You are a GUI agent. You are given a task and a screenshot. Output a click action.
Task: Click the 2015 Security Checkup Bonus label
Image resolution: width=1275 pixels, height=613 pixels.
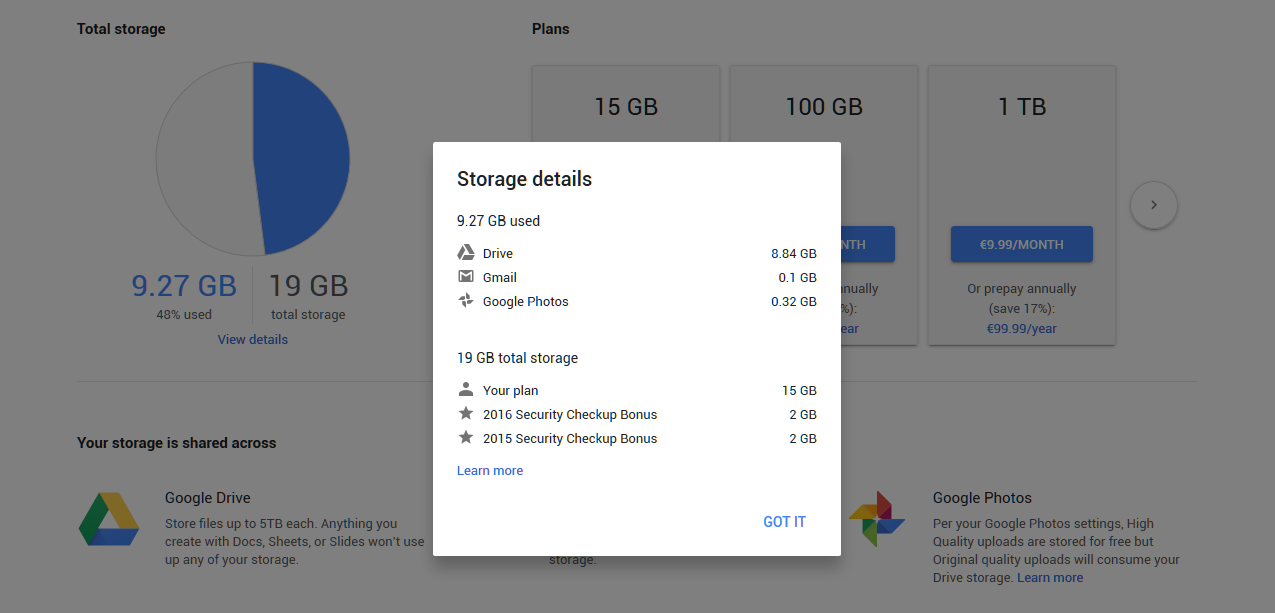click(x=570, y=438)
